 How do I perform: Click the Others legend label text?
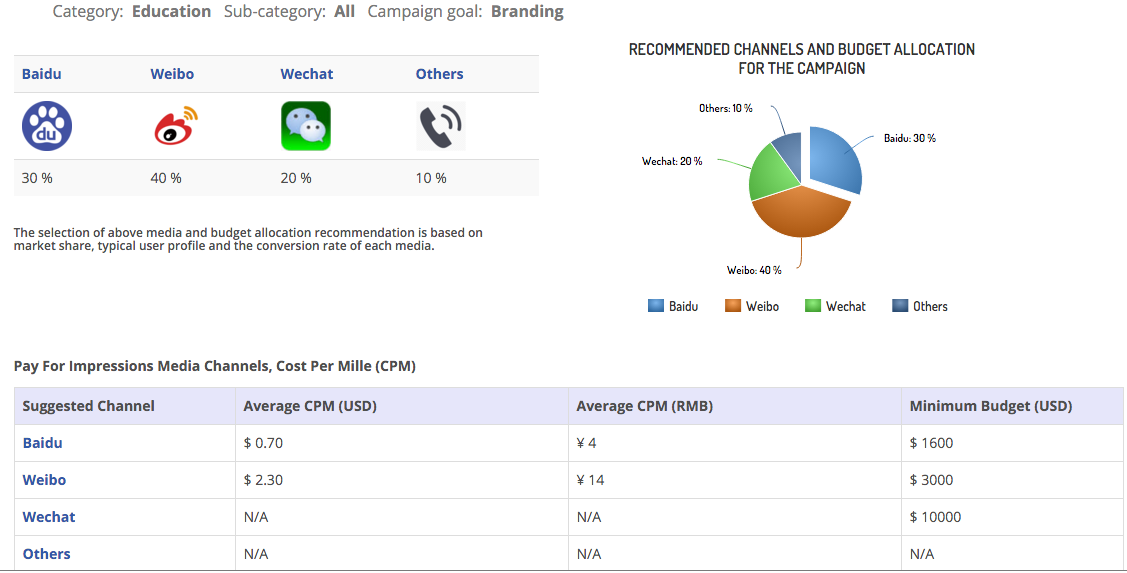[x=931, y=306]
